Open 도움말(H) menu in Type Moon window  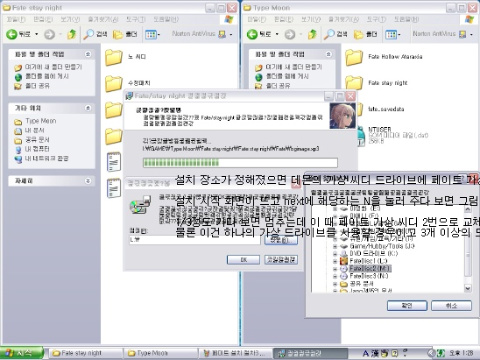tap(407, 19)
